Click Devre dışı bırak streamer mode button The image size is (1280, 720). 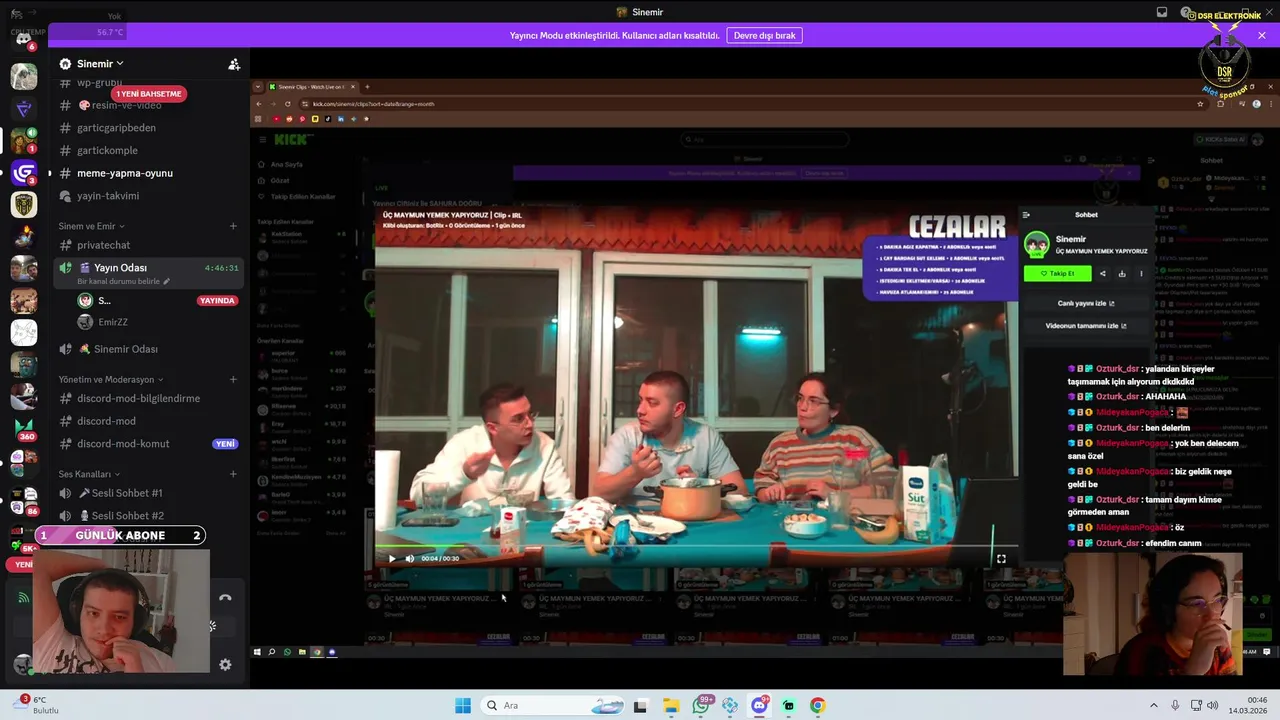[764, 35]
